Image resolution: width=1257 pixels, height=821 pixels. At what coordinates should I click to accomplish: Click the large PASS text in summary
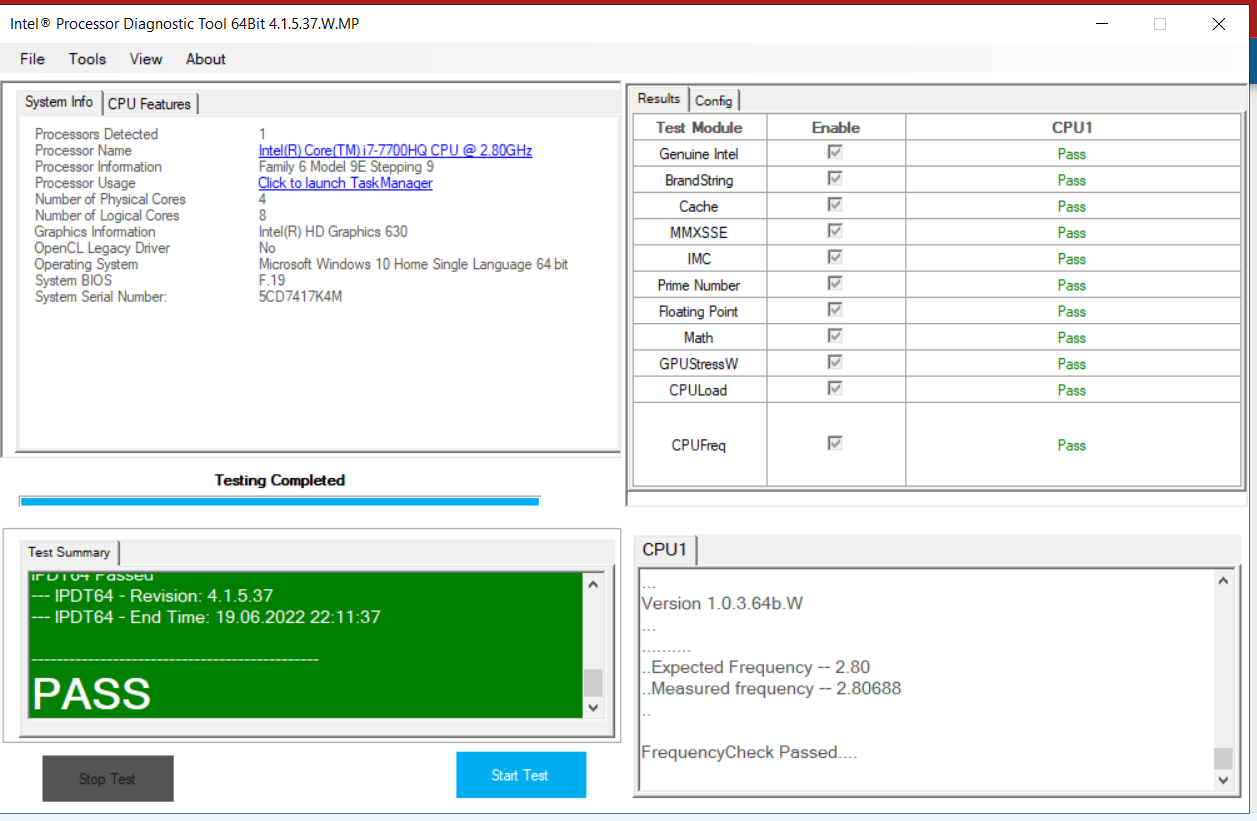pyautogui.click(x=92, y=694)
